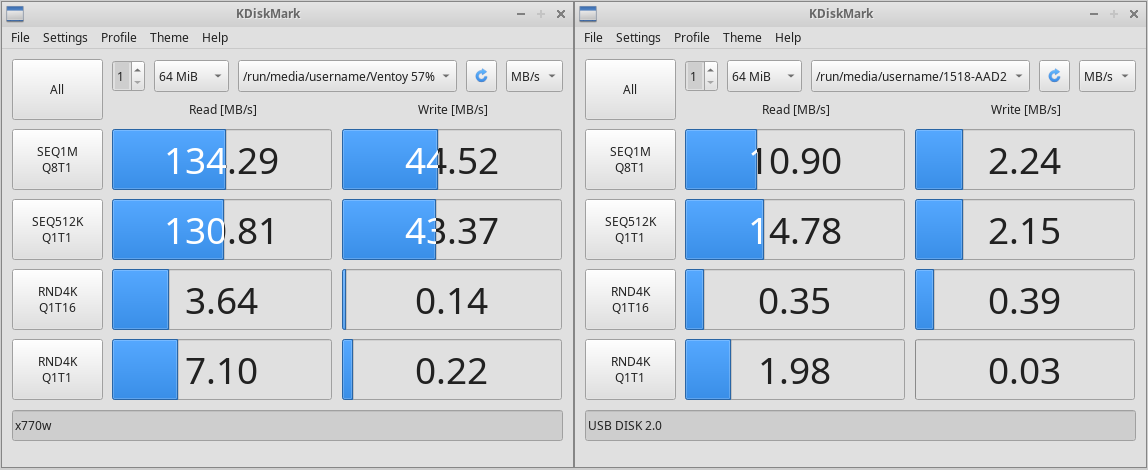Click the 7.10 read result
The width and height of the screenshot is (1148, 470).
(x=222, y=369)
